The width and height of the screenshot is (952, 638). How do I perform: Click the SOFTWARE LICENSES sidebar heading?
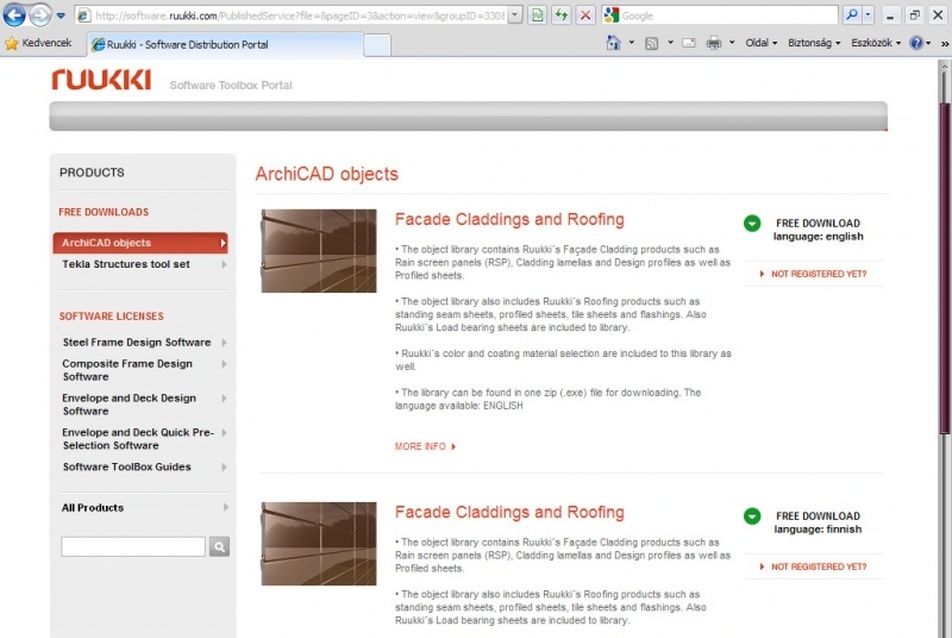[111, 316]
